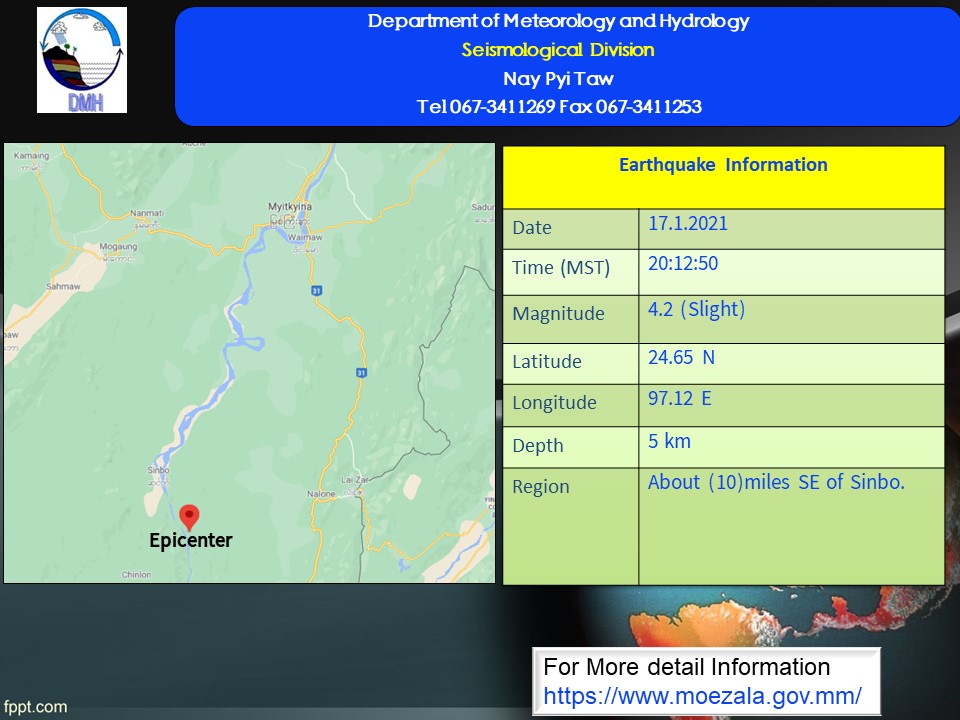Click the 'Nay Pyi Taw' header line
The height and width of the screenshot is (720, 960).
click(558, 78)
